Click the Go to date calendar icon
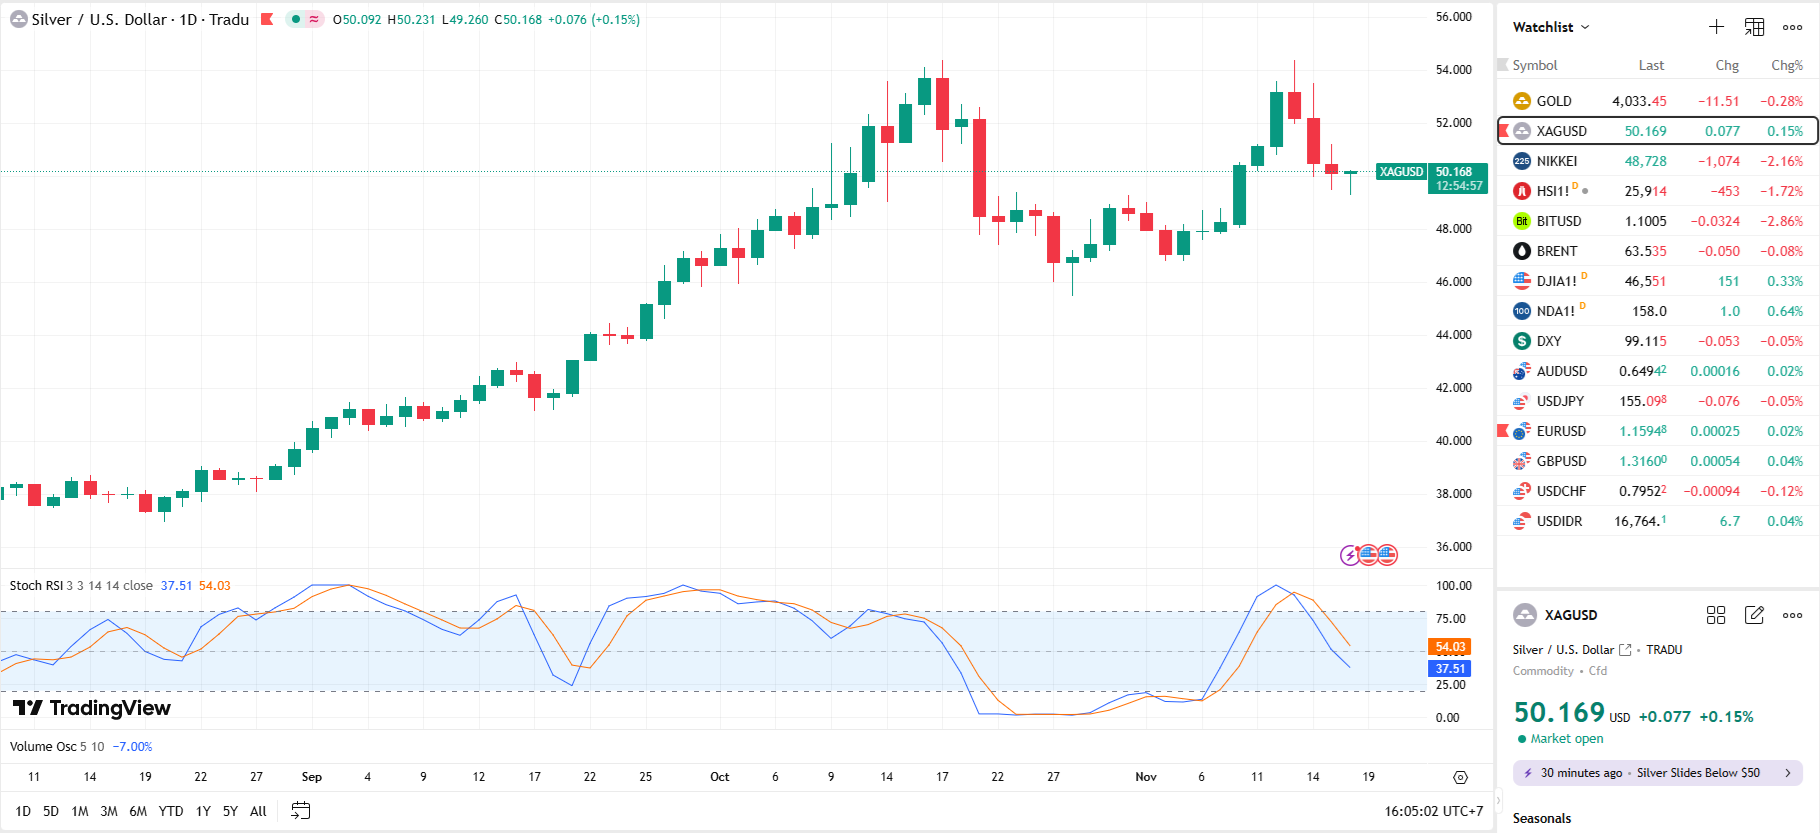This screenshot has height=833, width=1820. (x=300, y=811)
